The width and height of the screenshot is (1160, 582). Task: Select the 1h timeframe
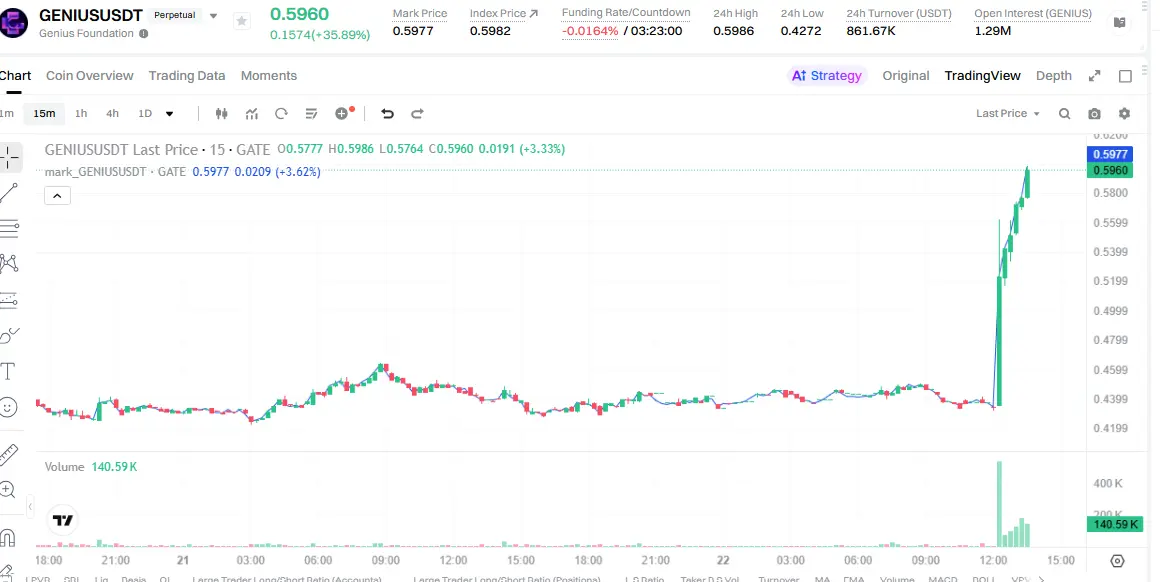pyautogui.click(x=81, y=113)
